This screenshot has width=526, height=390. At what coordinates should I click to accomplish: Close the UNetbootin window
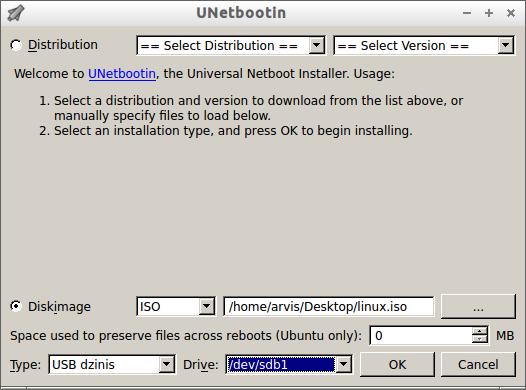pos(511,13)
